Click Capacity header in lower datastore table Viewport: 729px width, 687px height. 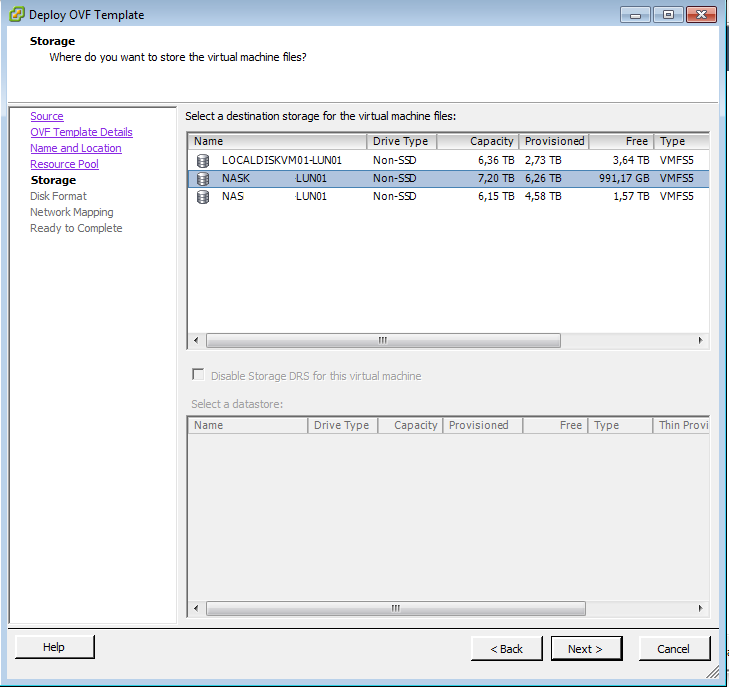pos(410,425)
